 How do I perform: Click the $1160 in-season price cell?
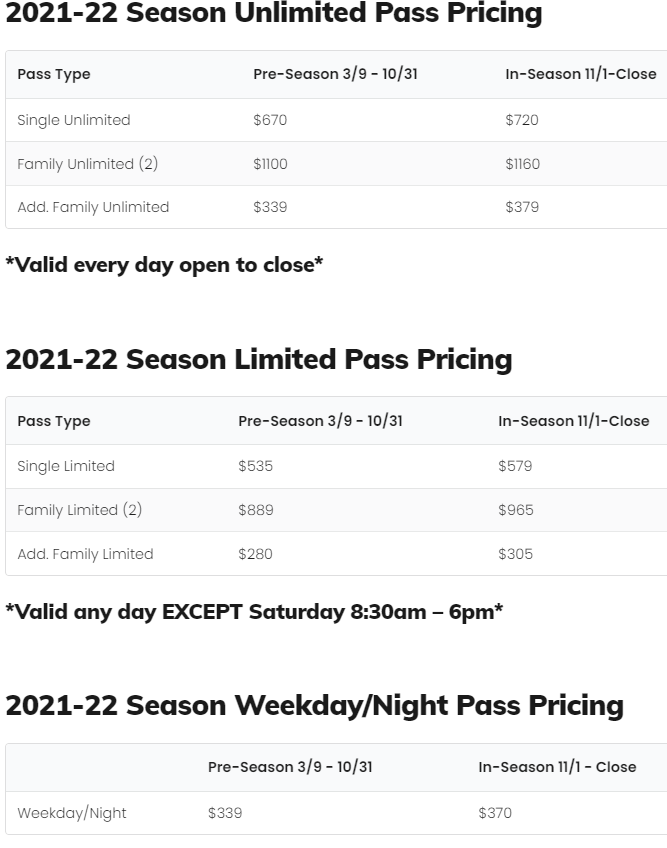coord(522,164)
